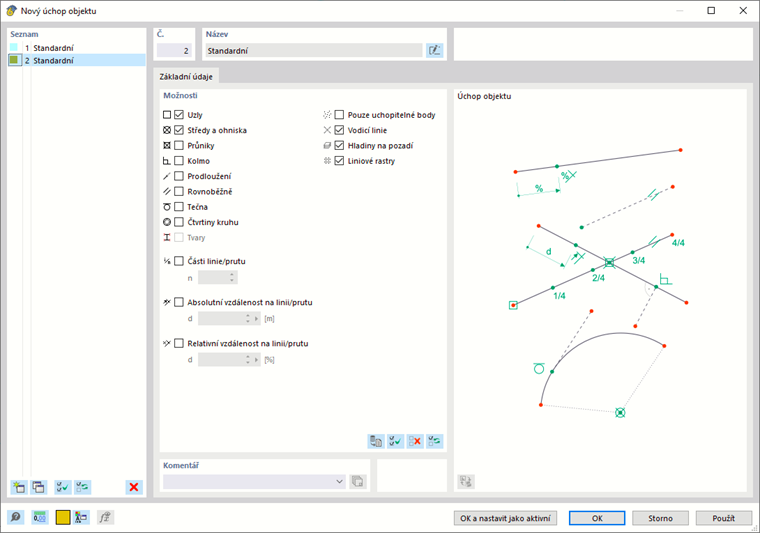Enable the Průniky checkbox
This screenshot has width=760, height=533.
[179, 145]
